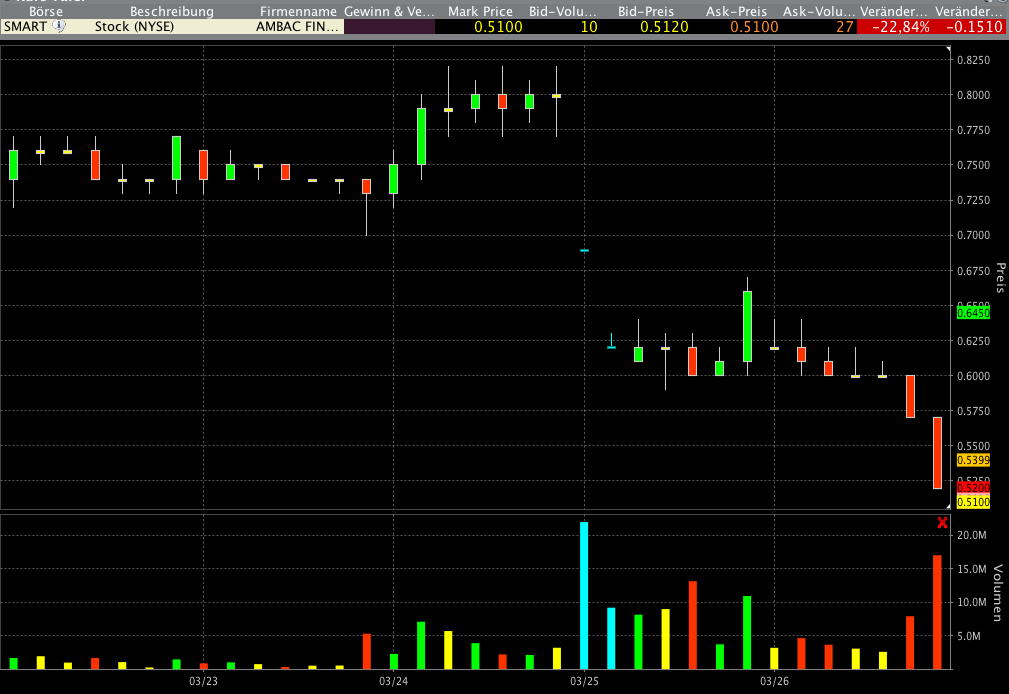
Task: Click the Bid-Preis column header
Action: point(645,12)
